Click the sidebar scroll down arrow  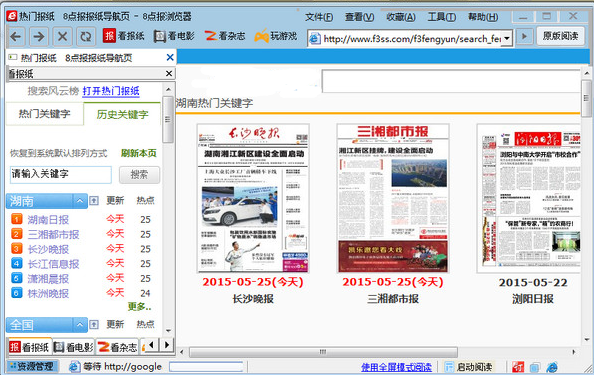[x=168, y=331]
